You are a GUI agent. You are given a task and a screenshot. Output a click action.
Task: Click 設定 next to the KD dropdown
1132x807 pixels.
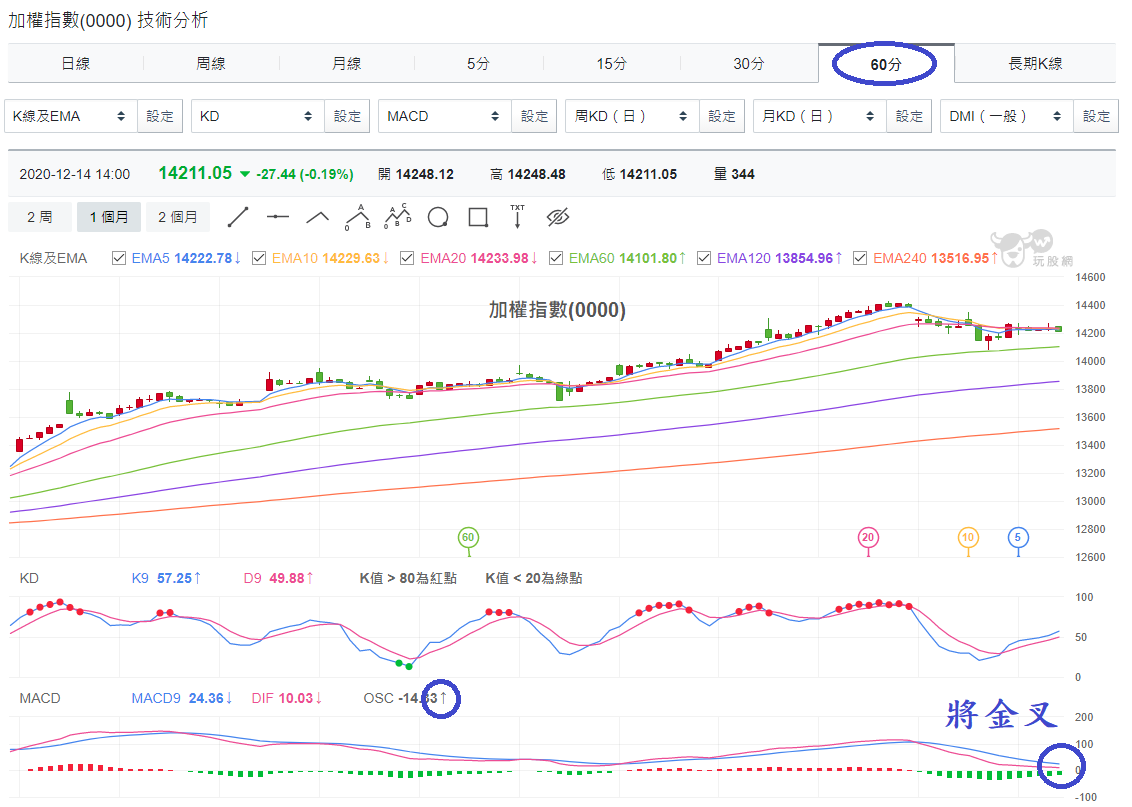(347, 116)
